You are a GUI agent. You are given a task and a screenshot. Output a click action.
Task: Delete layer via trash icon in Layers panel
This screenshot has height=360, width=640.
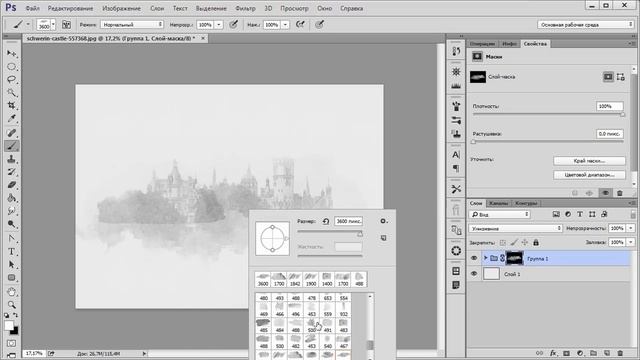[620, 353]
